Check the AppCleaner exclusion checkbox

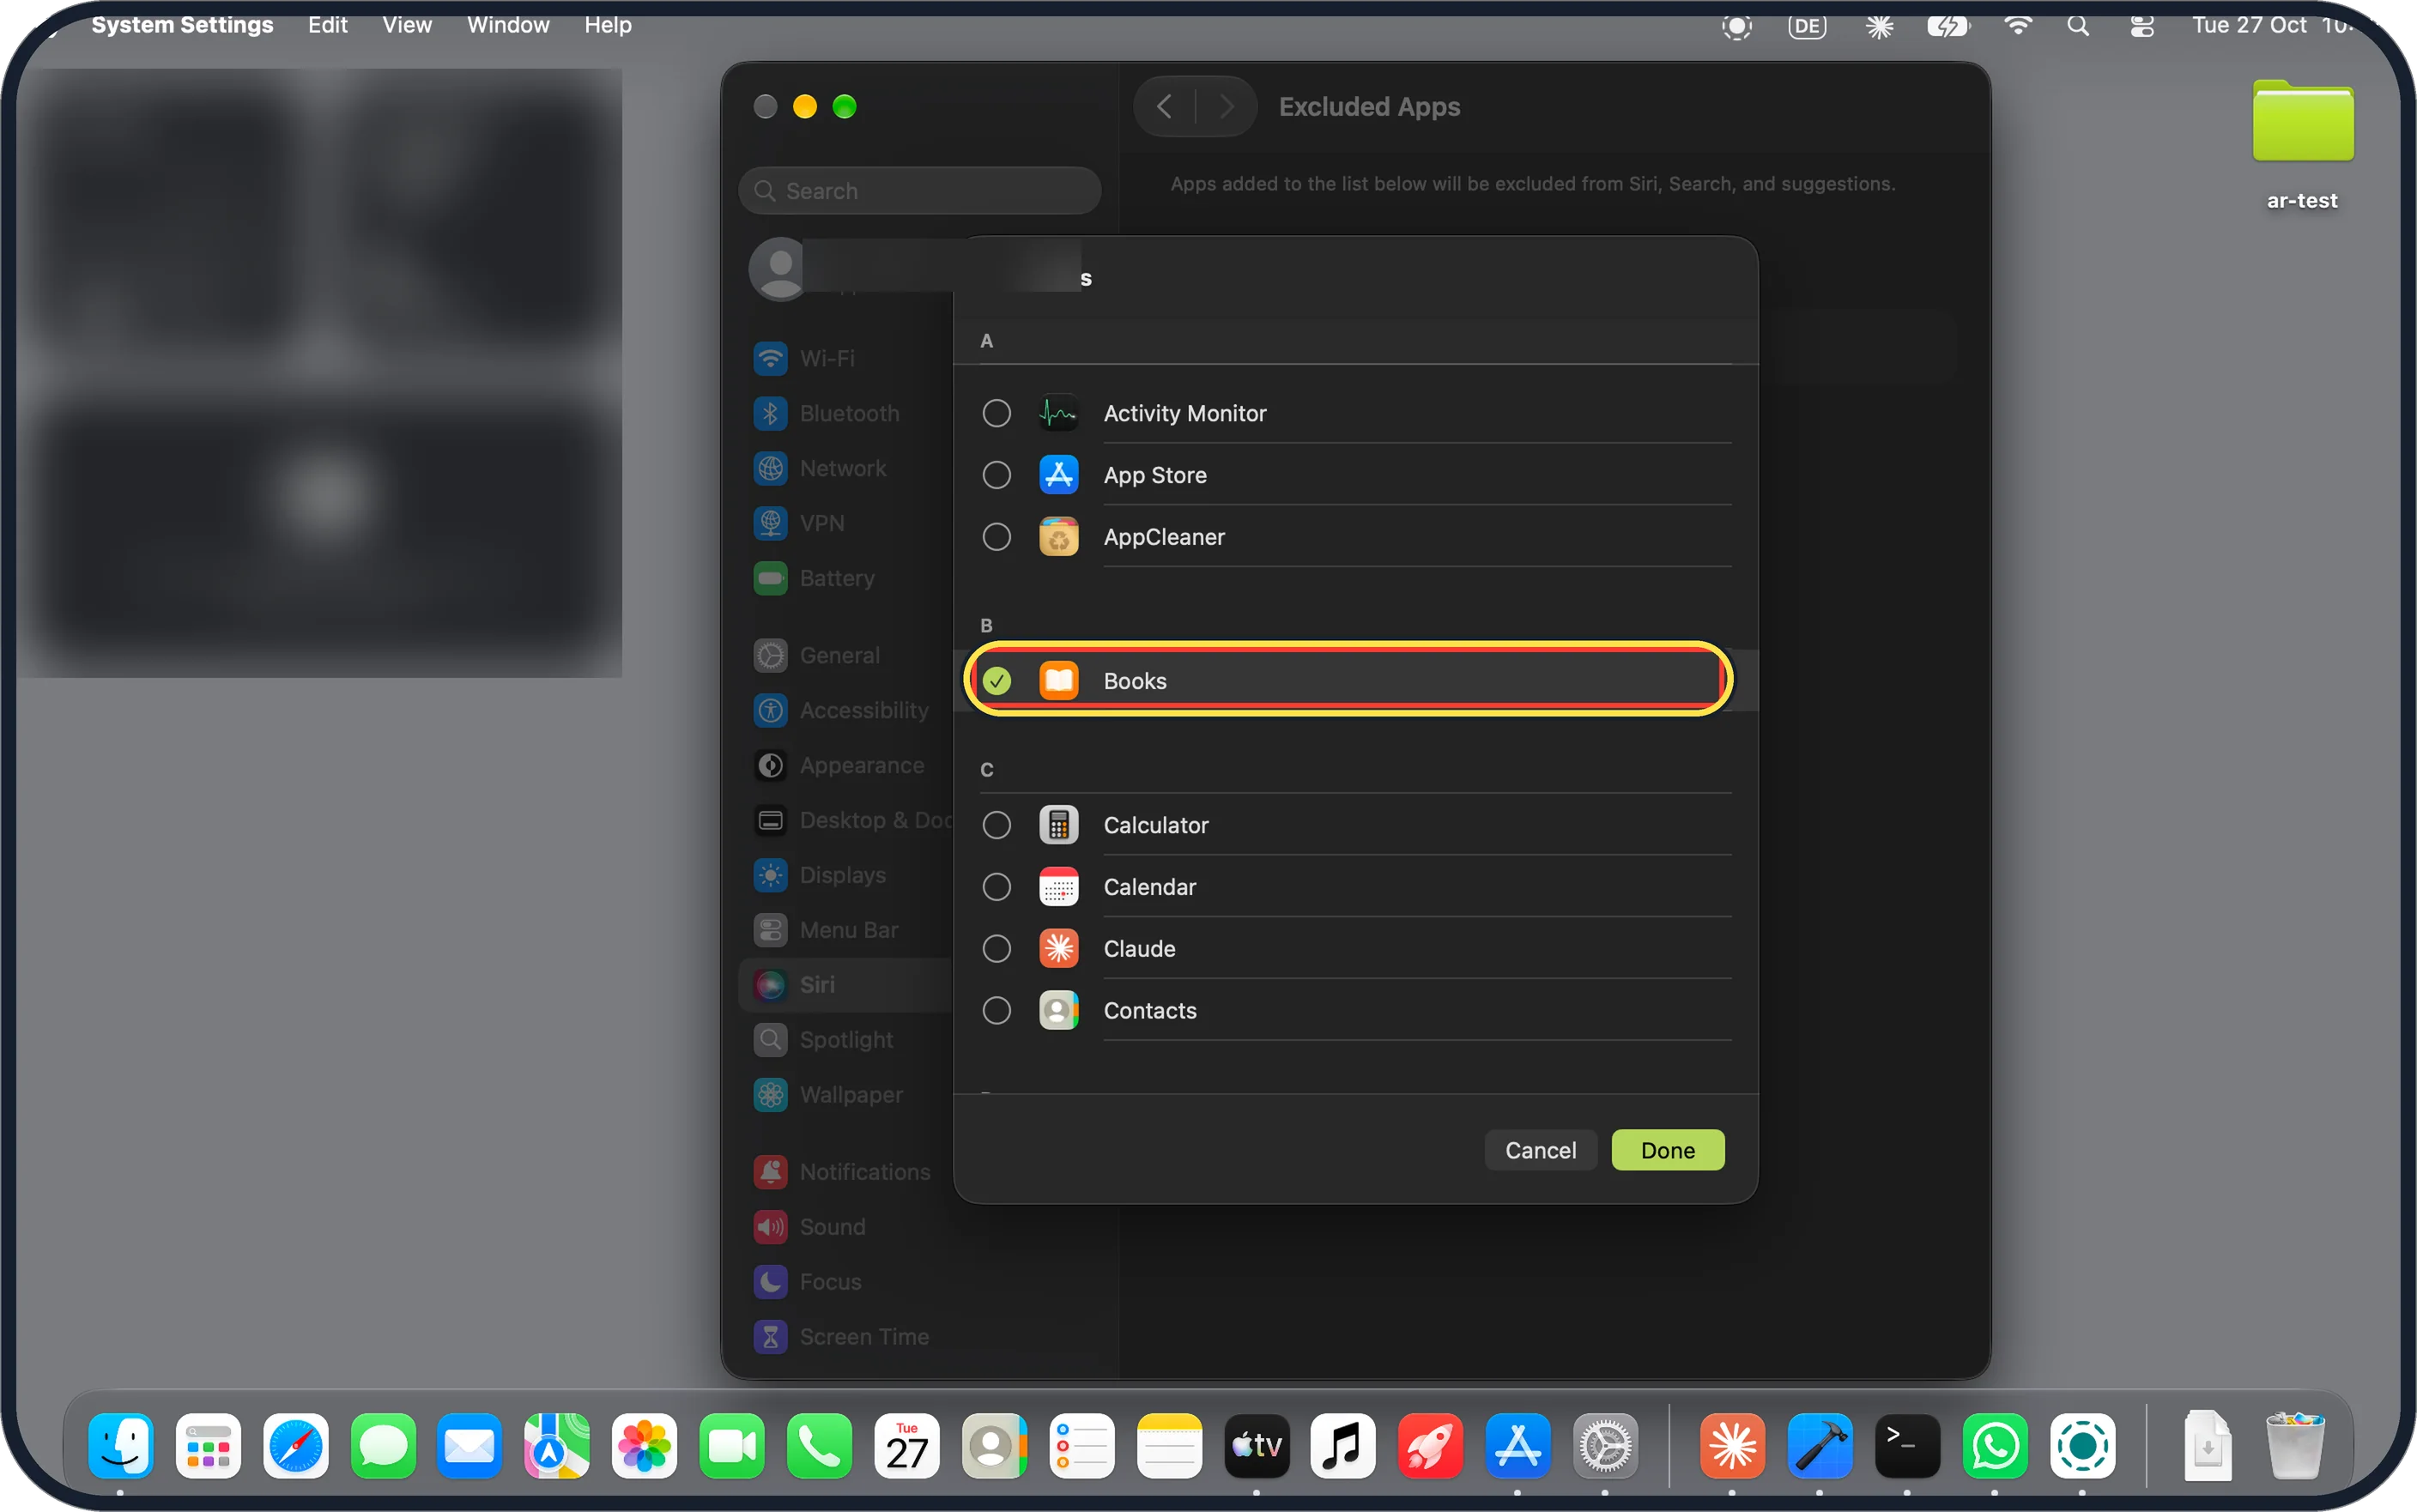click(x=996, y=537)
